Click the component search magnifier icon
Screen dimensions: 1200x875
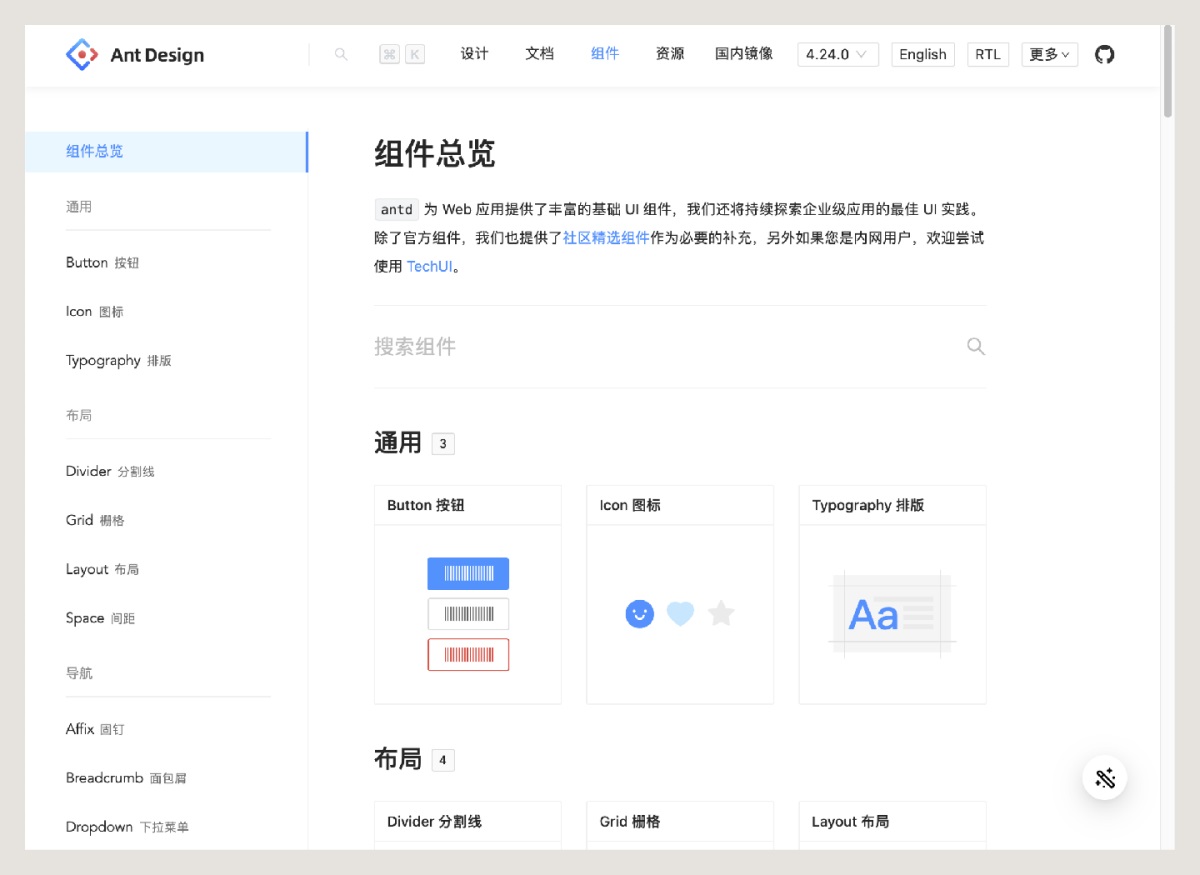click(x=976, y=347)
